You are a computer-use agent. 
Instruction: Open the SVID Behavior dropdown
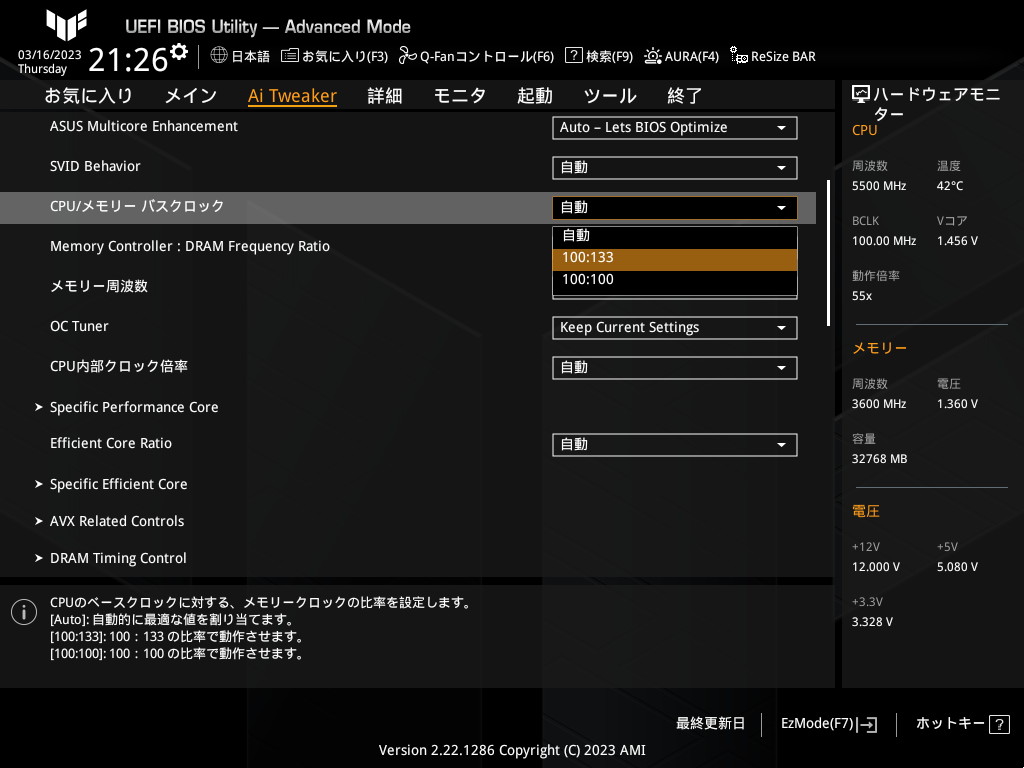click(675, 168)
